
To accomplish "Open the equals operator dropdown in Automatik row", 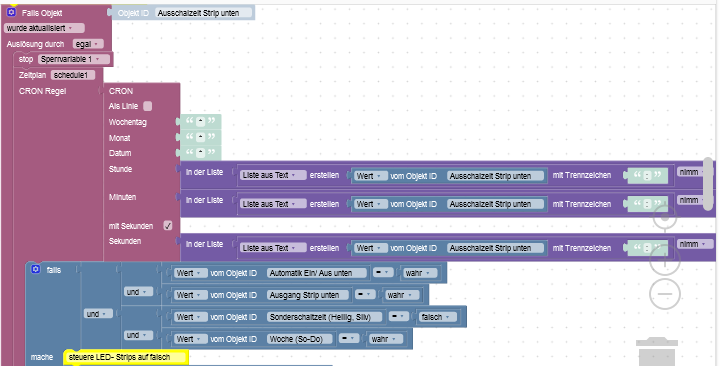I will tap(383, 273).
